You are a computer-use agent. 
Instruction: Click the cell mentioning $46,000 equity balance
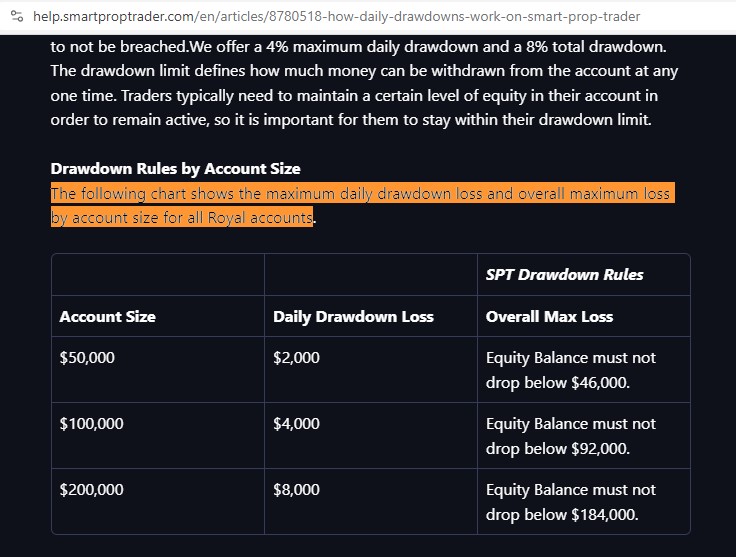pos(570,369)
